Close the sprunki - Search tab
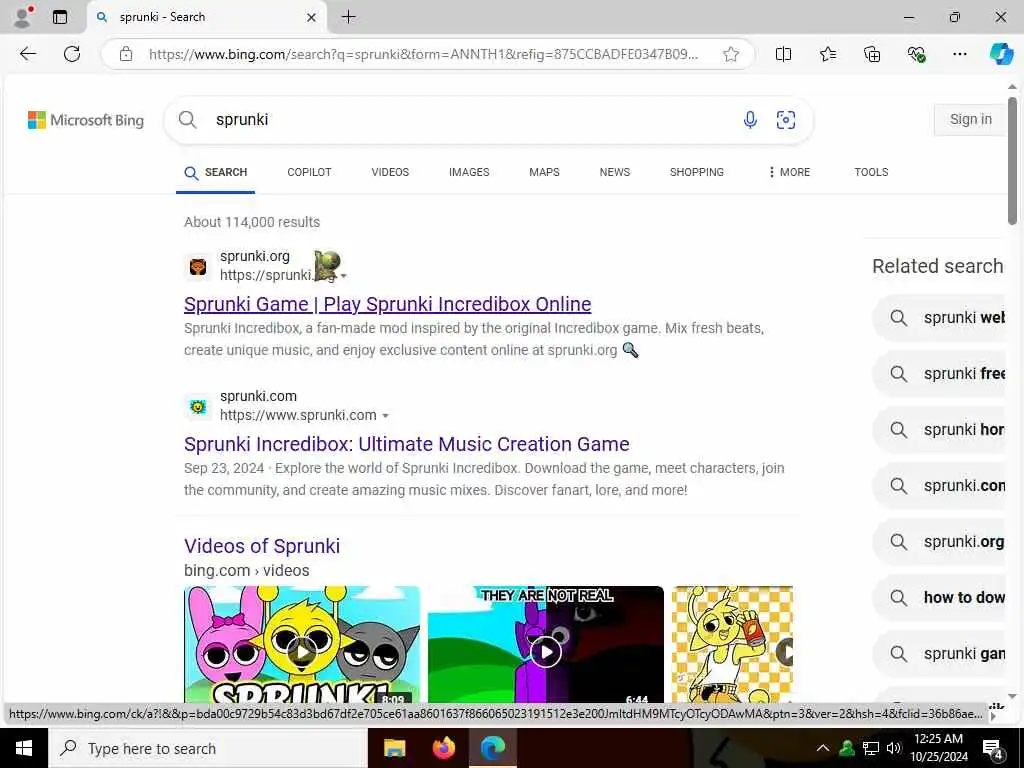 pos(312,18)
